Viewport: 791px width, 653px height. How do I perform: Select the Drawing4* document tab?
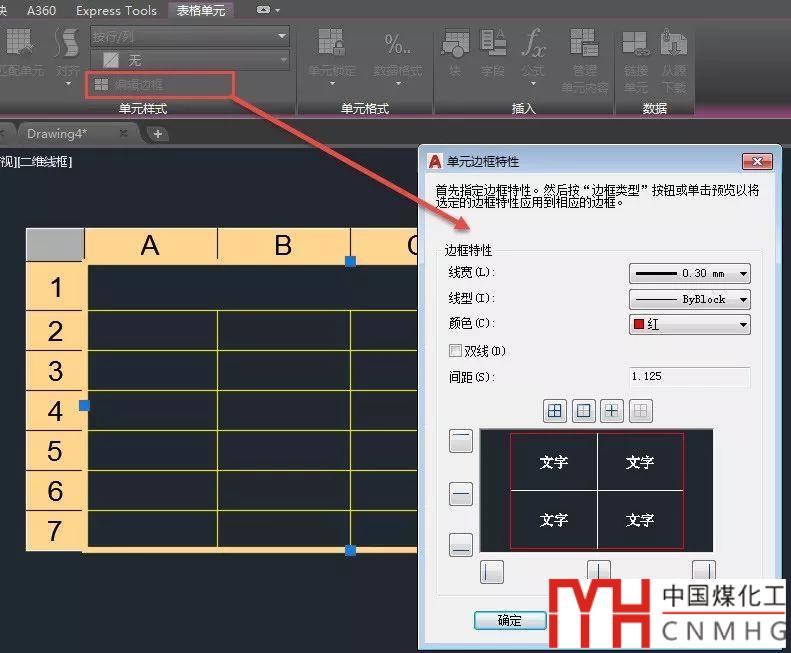(x=57, y=133)
